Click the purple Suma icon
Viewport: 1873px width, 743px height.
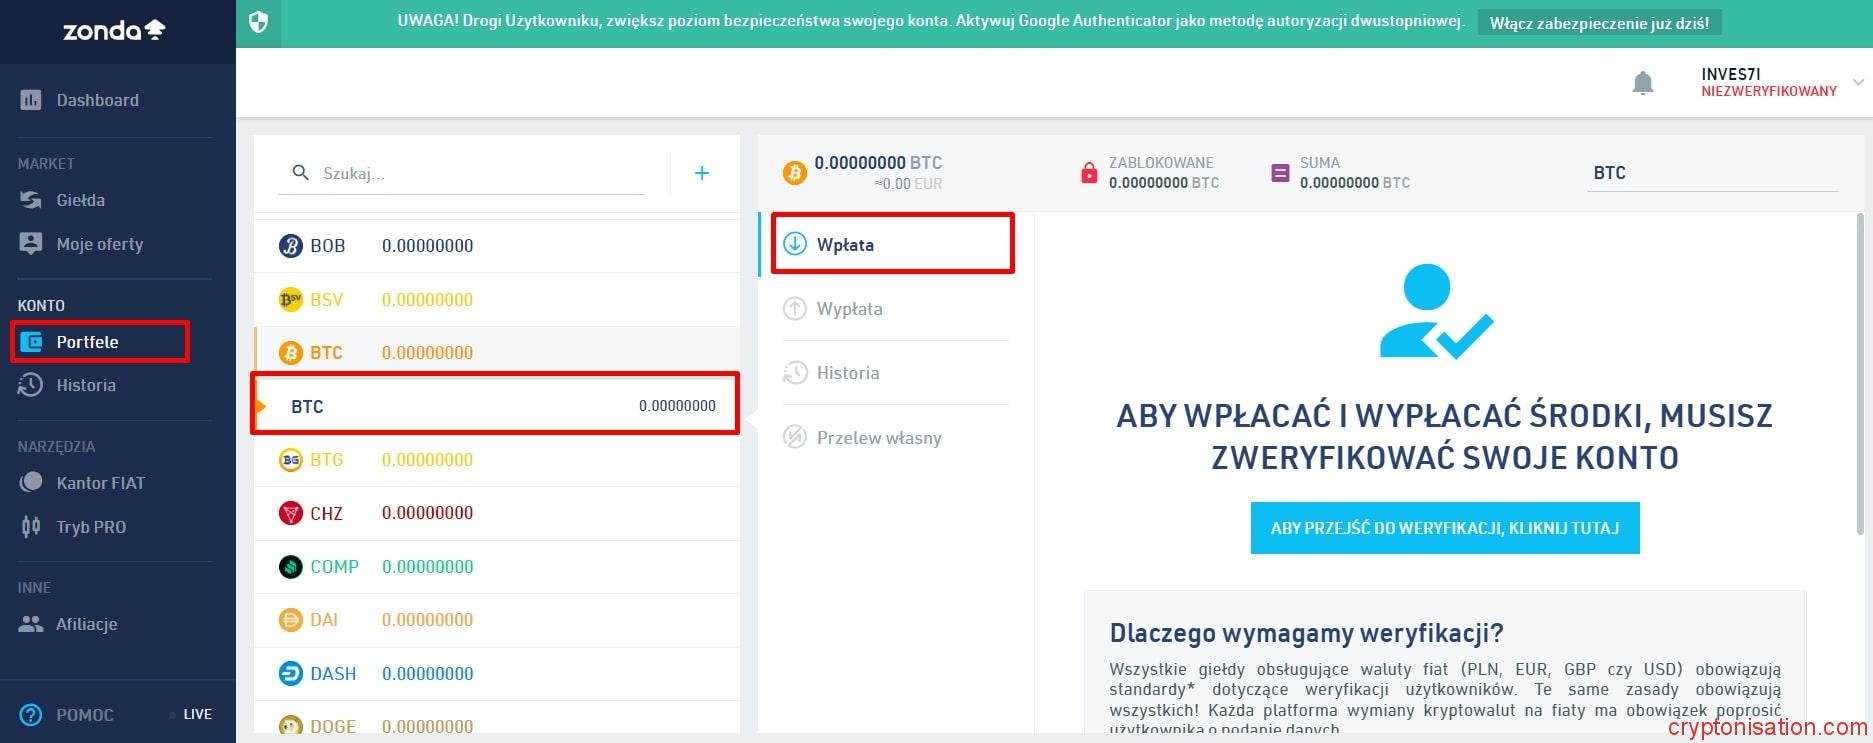tap(1280, 173)
